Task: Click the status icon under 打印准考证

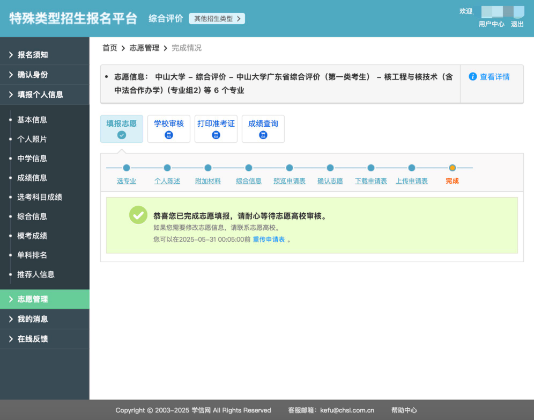Action: pyautogui.click(x=216, y=135)
